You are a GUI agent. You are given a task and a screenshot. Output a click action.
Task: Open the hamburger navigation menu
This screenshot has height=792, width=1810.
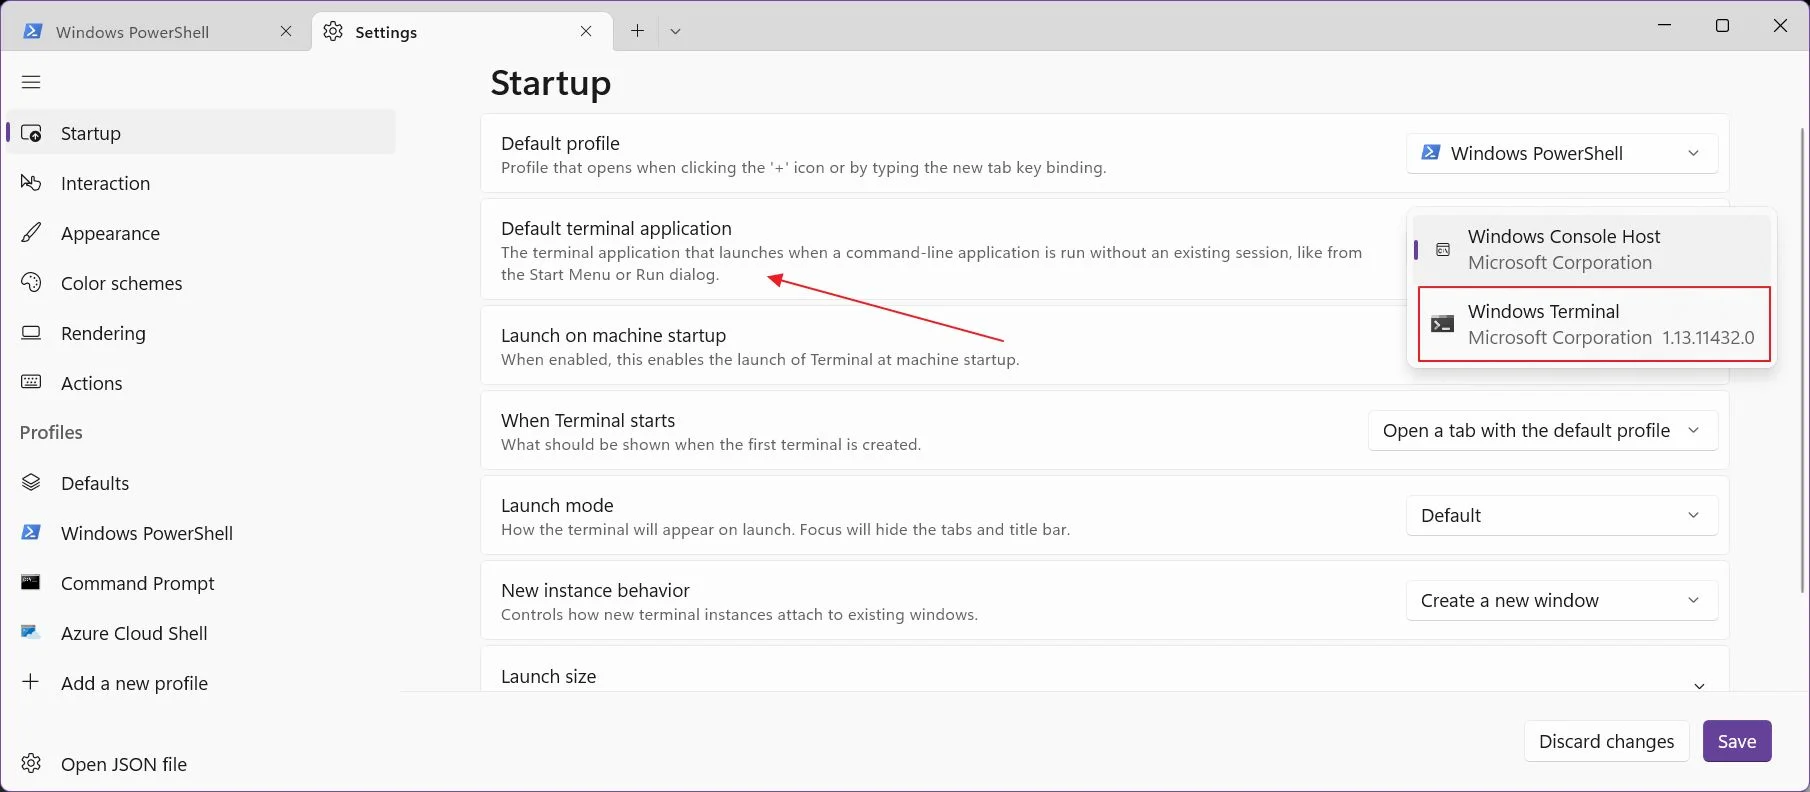[x=31, y=82]
